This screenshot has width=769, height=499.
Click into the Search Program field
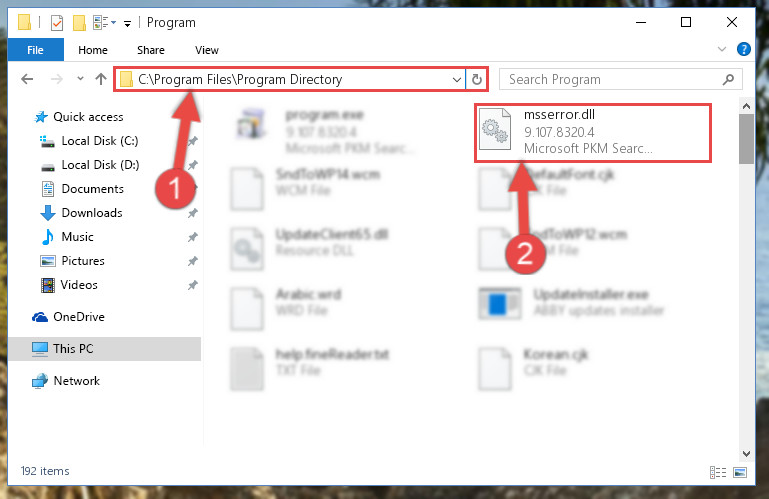click(x=612, y=79)
